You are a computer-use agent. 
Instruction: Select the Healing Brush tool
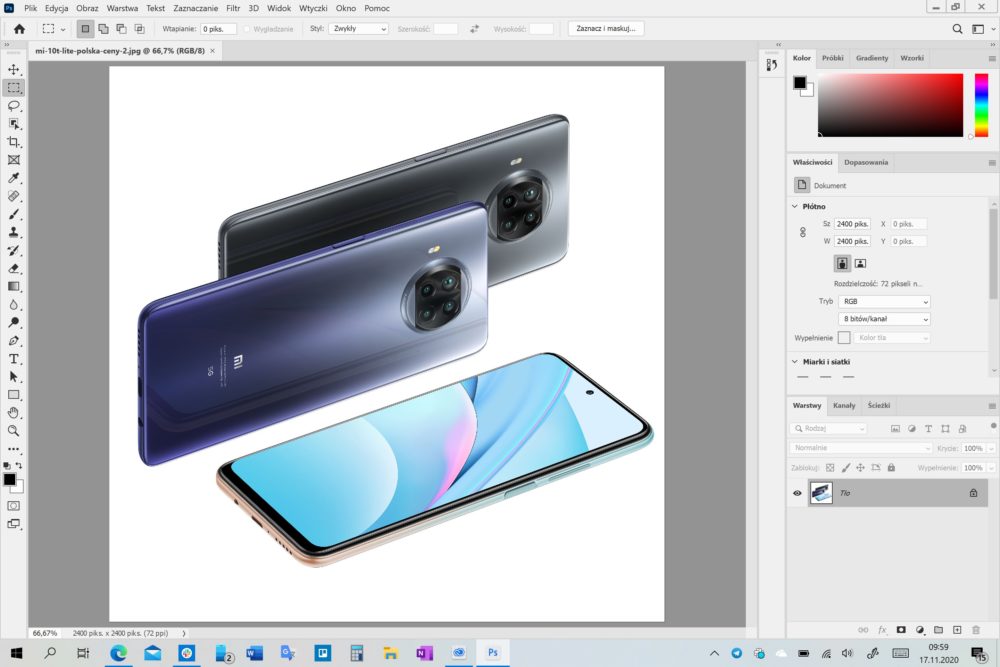[x=13, y=196]
